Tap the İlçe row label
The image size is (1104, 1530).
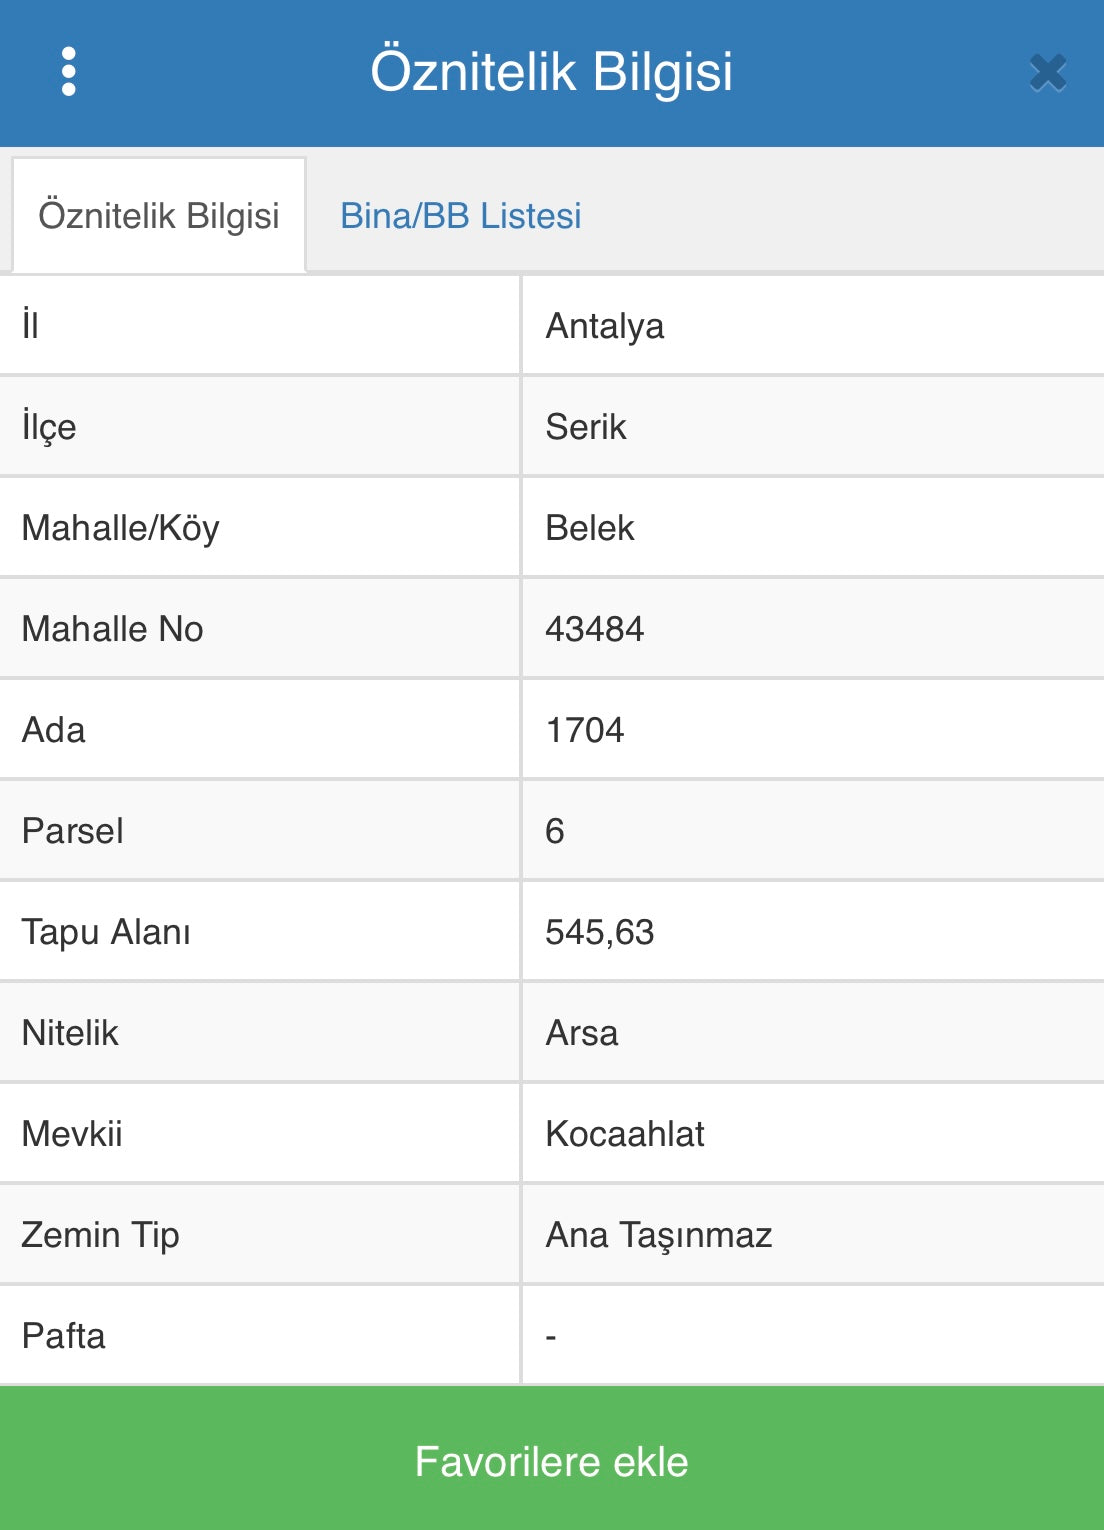coord(49,427)
